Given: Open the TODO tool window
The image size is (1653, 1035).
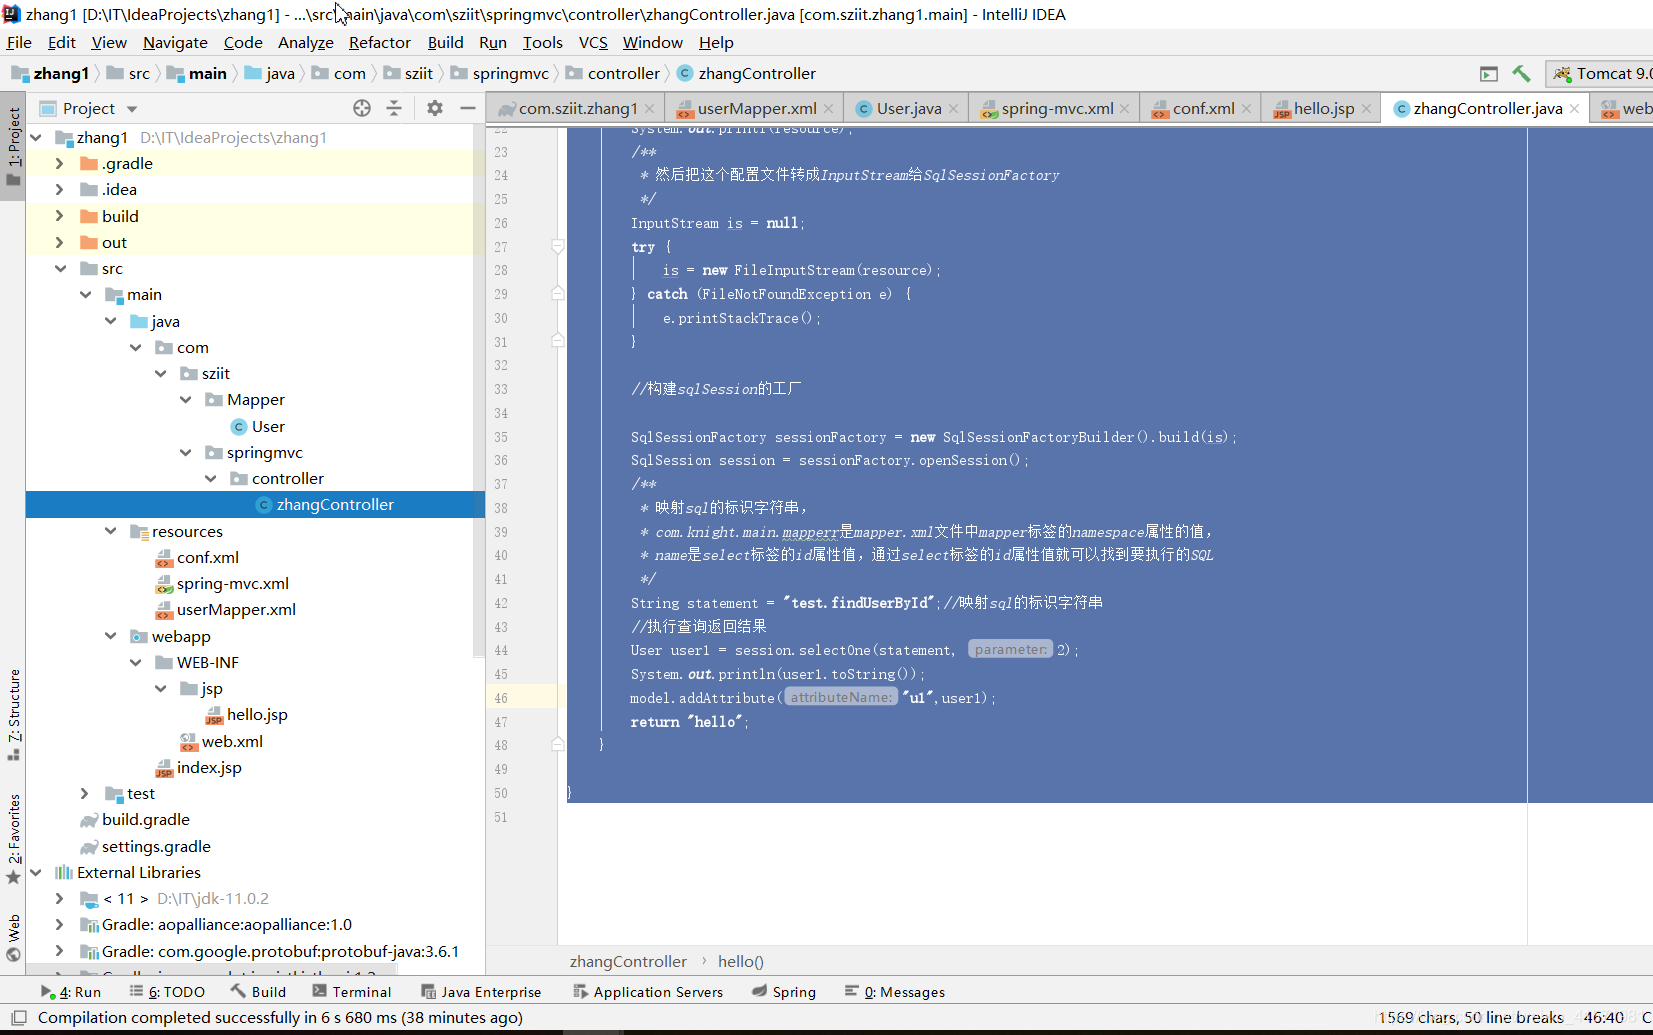Looking at the screenshot, I should pos(167,991).
